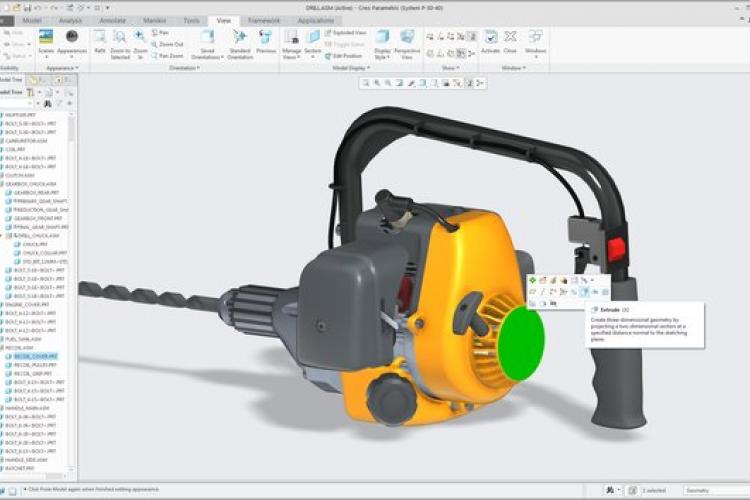
Task: Open the Scenes dropdown arrow
Action: tap(46, 57)
